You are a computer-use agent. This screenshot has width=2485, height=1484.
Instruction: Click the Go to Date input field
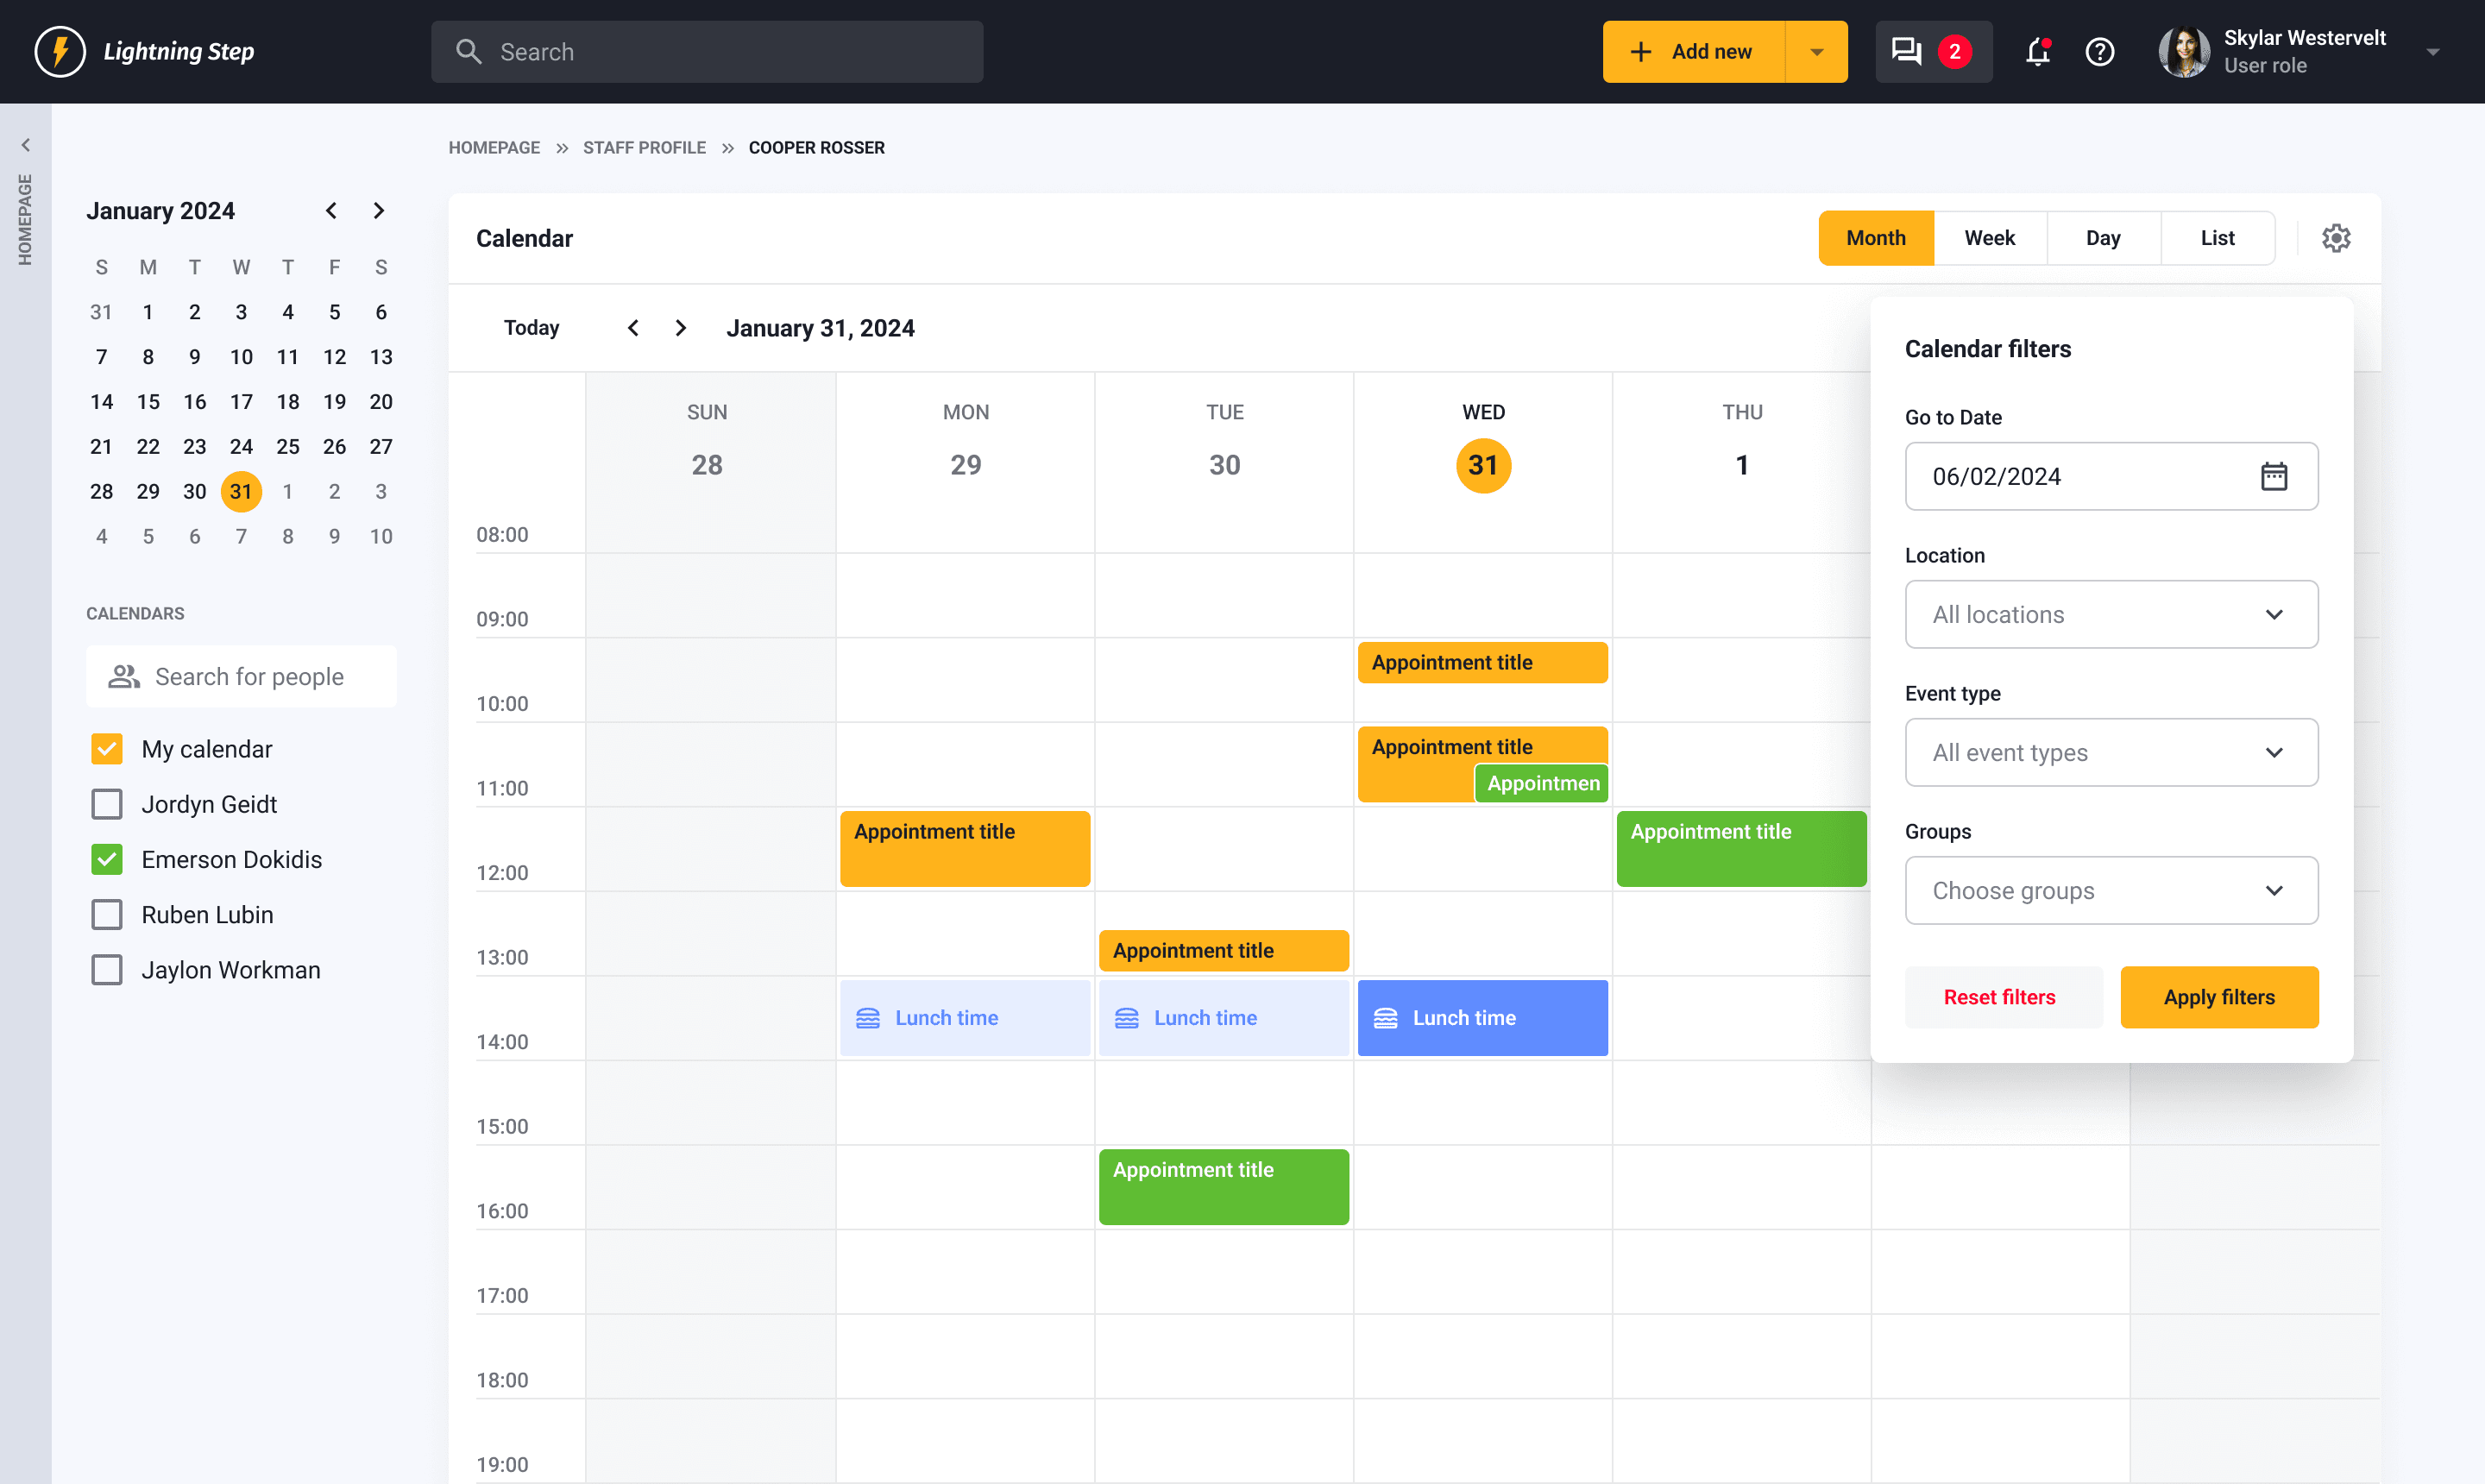pyautogui.click(x=2111, y=476)
